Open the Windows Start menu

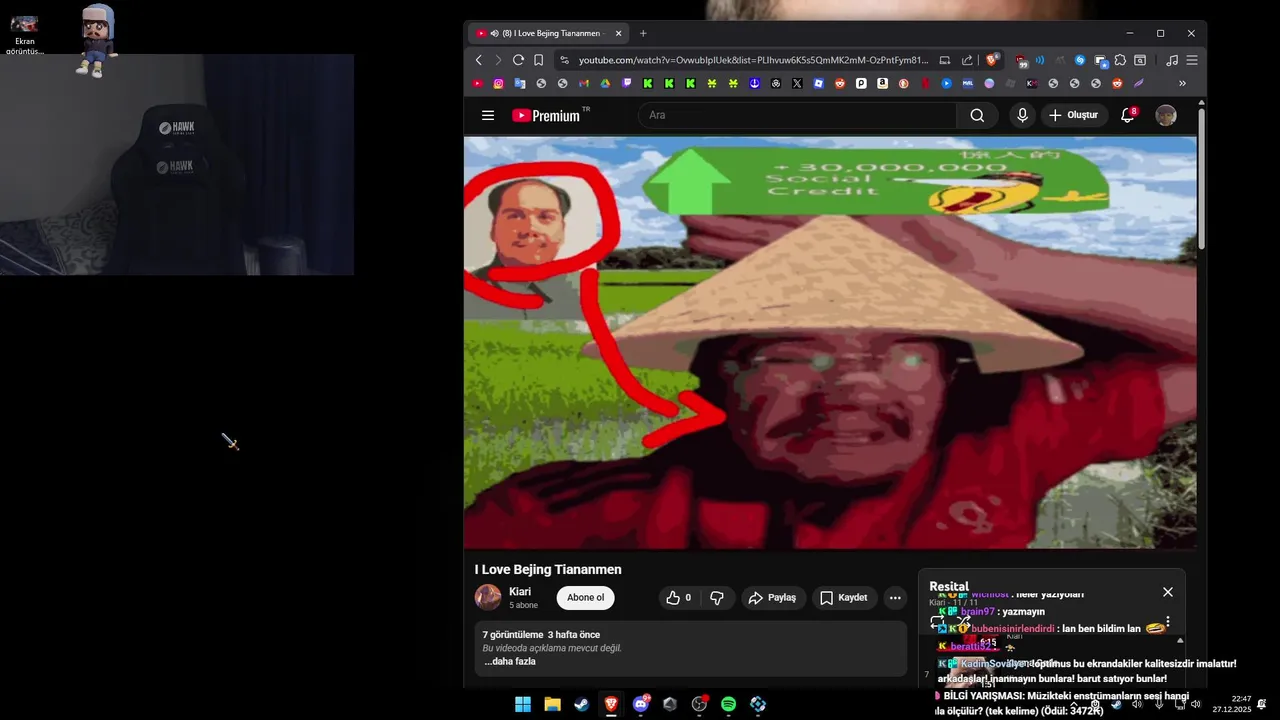[x=523, y=705]
